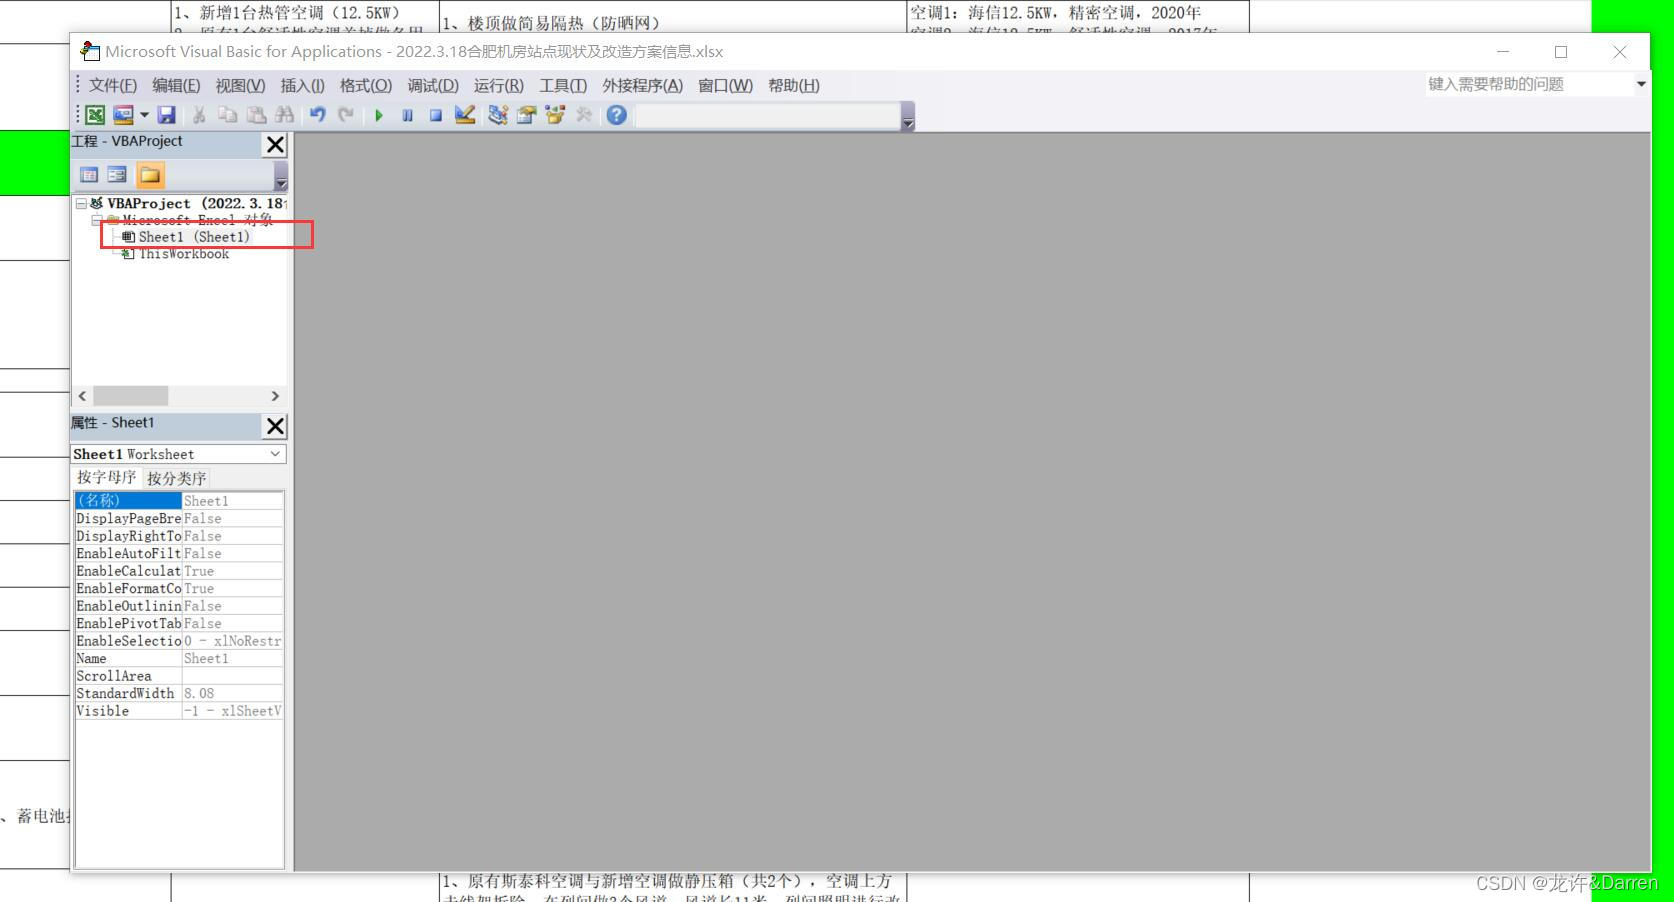
Task: Open the 帮助(H) menu
Action: [x=794, y=85]
